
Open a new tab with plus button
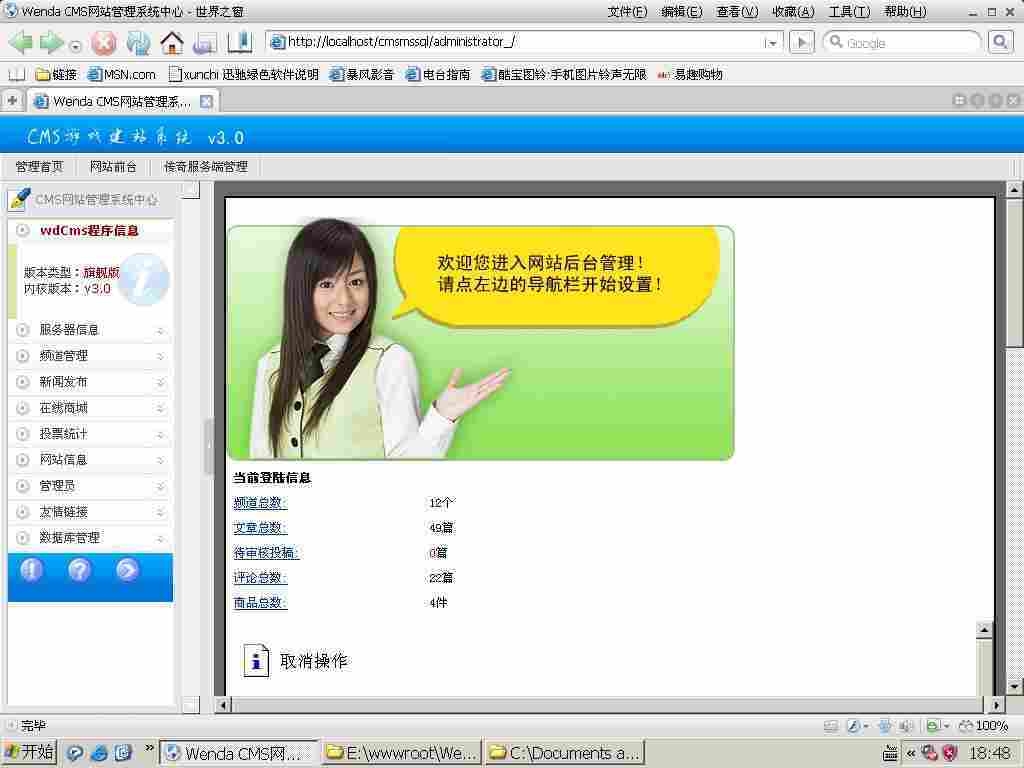click(x=12, y=101)
